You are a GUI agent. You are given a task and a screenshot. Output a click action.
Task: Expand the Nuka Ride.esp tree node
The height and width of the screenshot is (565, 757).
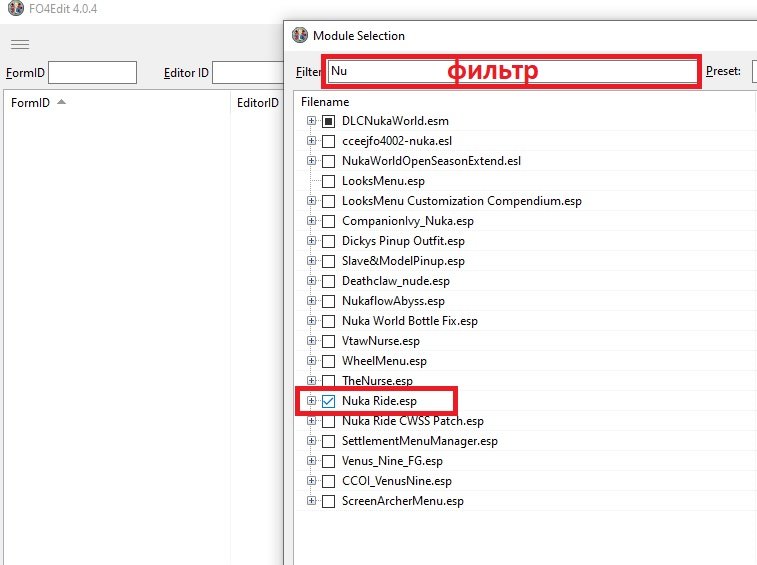[312, 401]
